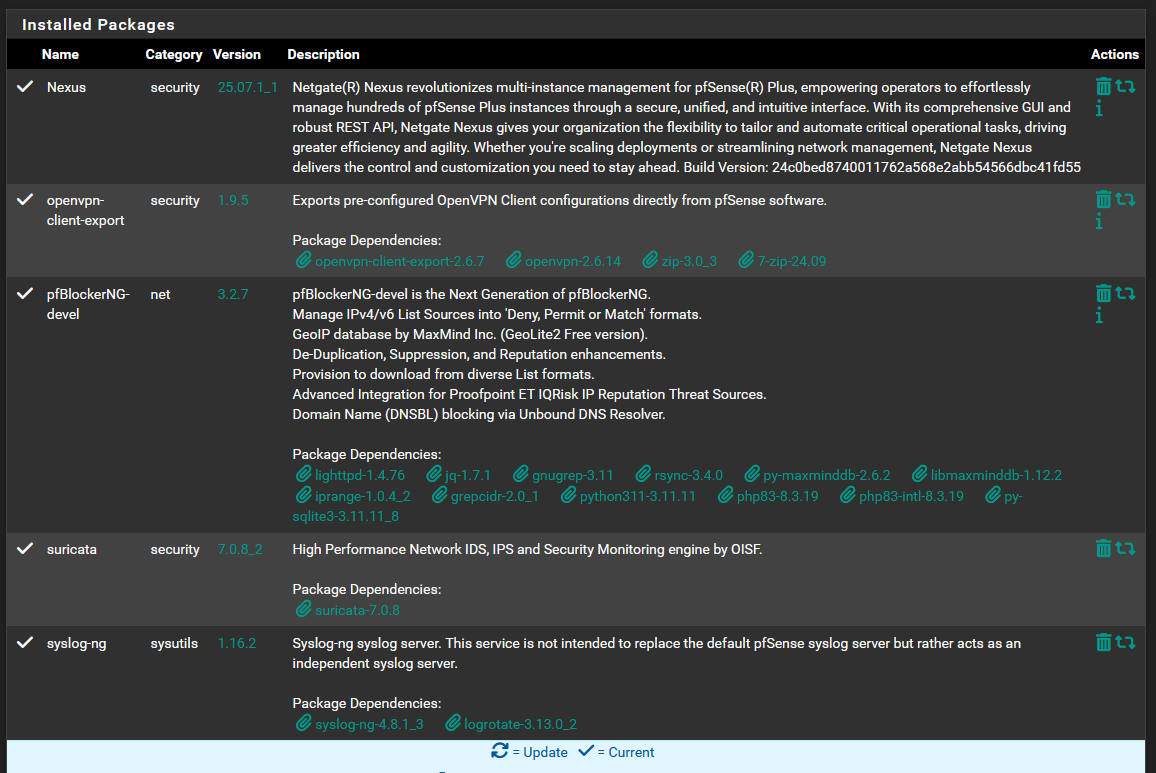Reinstall the openvpn-client-export package
Screen dimensions: 1156x773
click(x=1125, y=199)
